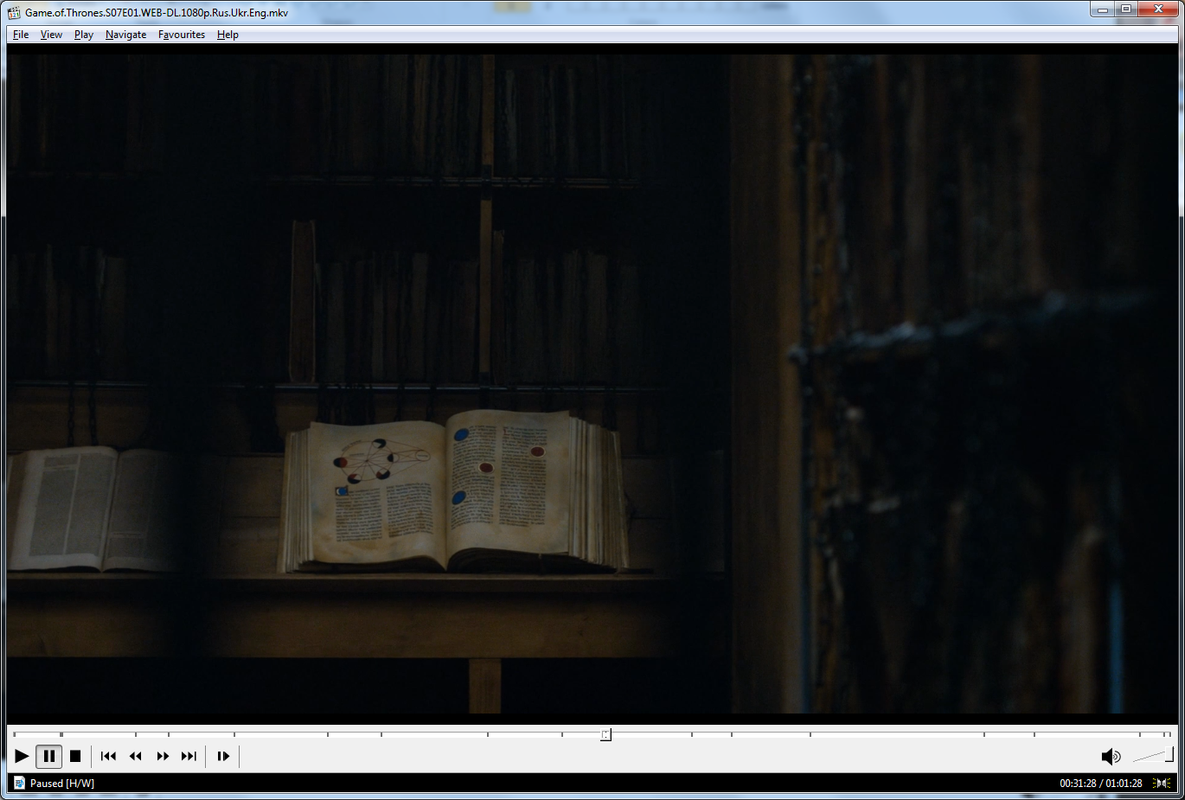The width and height of the screenshot is (1185, 800).
Task: Click the rewind (decrease speed) button
Action: [x=135, y=756]
